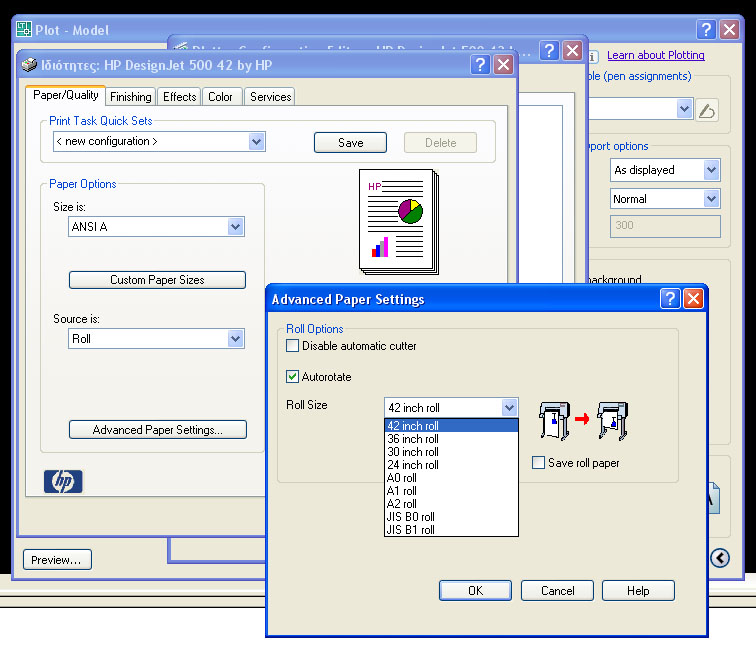This screenshot has width=756, height=652.
Task: Select JIS B1 roll option
Action: [x=451, y=530]
